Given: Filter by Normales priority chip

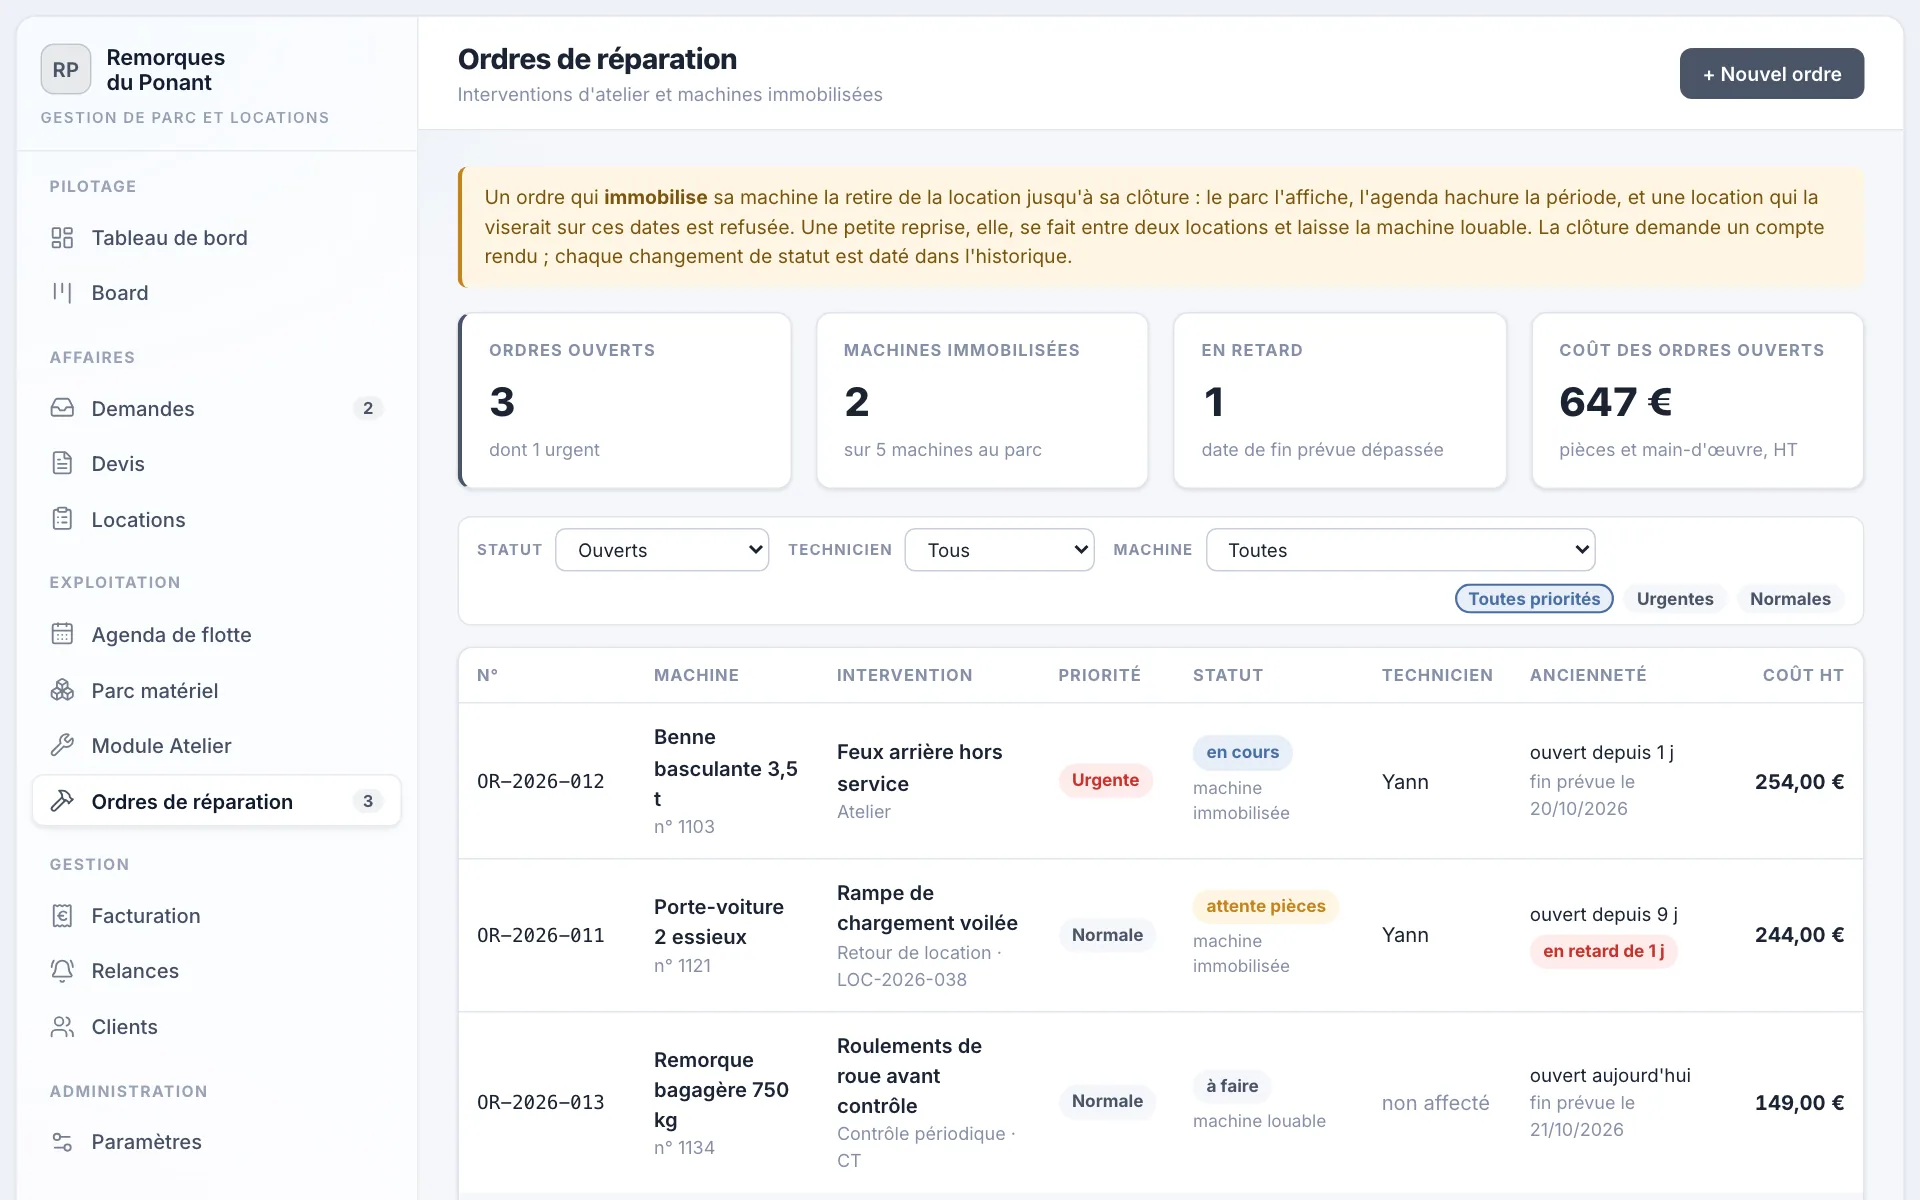Looking at the screenshot, I should [1790, 599].
